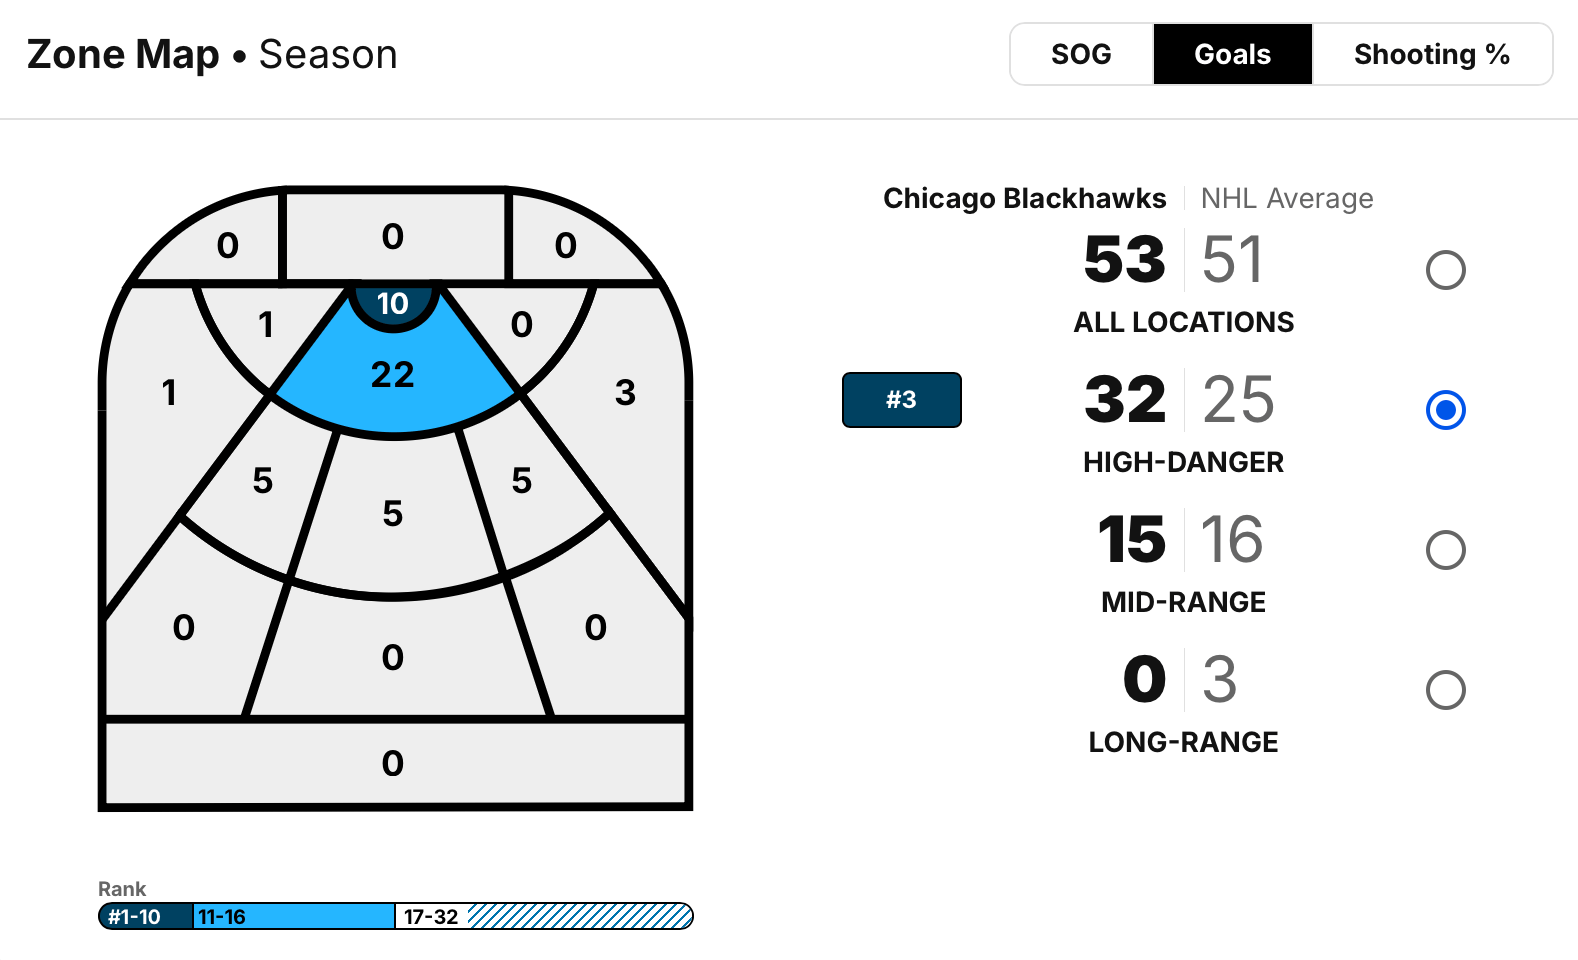Click the bottom blue-line zone showing 0
Screen dimensions: 1578x960
tap(393, 763)
